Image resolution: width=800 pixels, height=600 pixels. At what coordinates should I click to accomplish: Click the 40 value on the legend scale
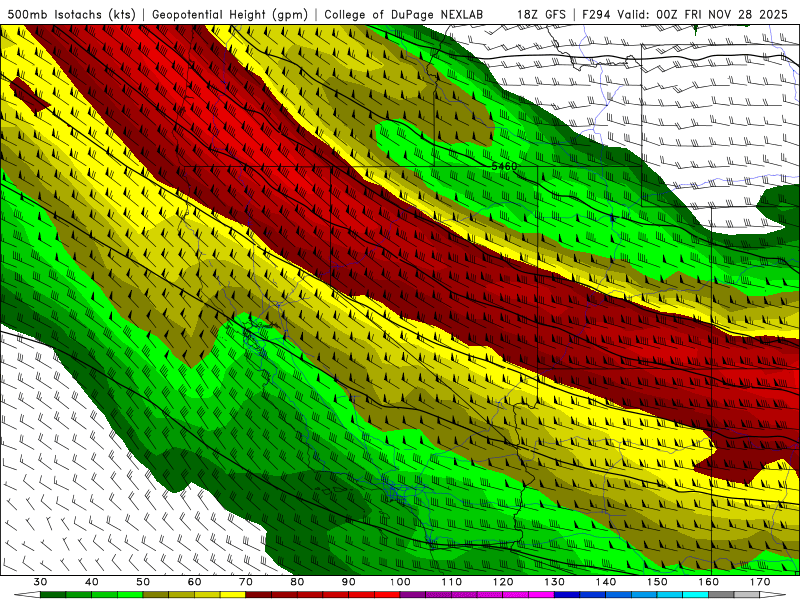(x=91, y=582)
